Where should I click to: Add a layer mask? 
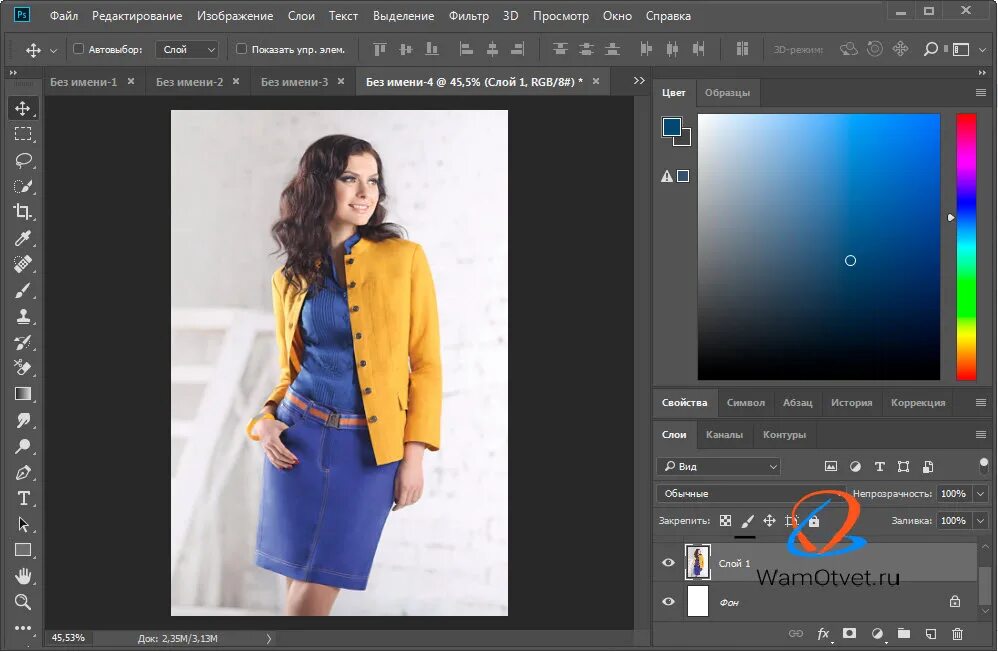(849, 634)
